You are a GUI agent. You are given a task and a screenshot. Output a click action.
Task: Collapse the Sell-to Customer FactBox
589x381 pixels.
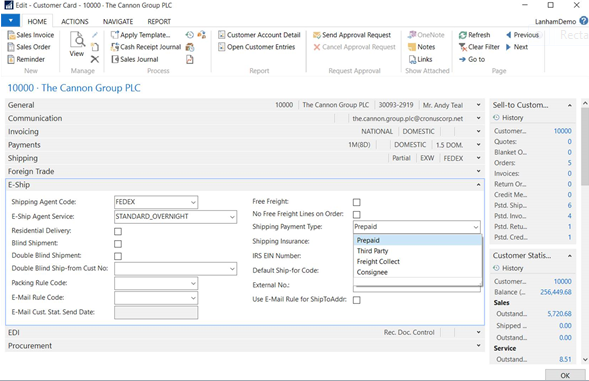(x=570, y=105)
